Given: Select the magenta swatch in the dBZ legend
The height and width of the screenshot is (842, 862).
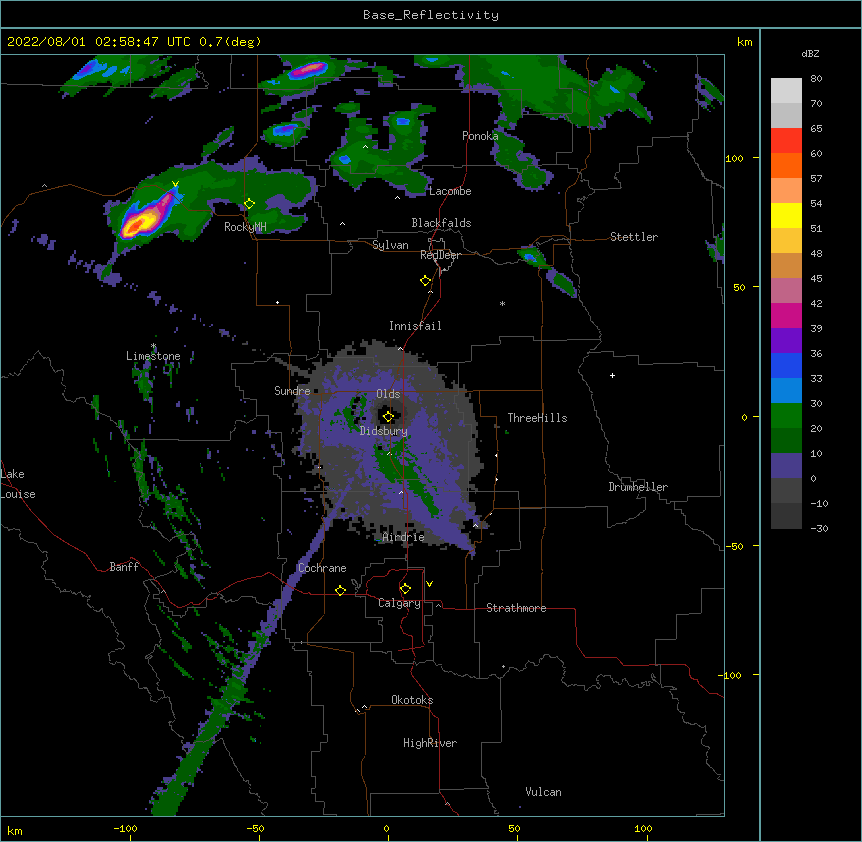Looking at the screenshot, I should (786, 315).
